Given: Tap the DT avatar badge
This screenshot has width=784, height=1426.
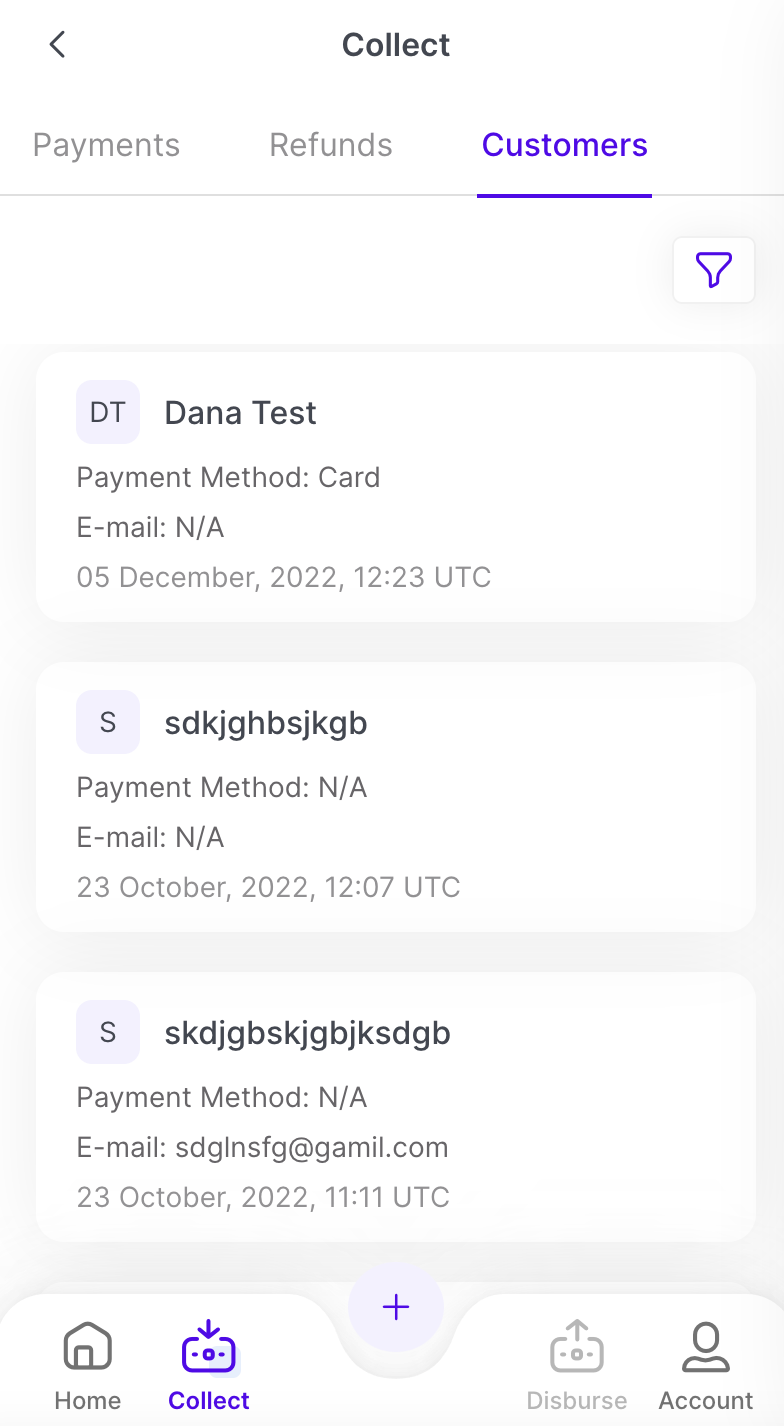Looking at the screenshot, I should click(x=108, y=412).
